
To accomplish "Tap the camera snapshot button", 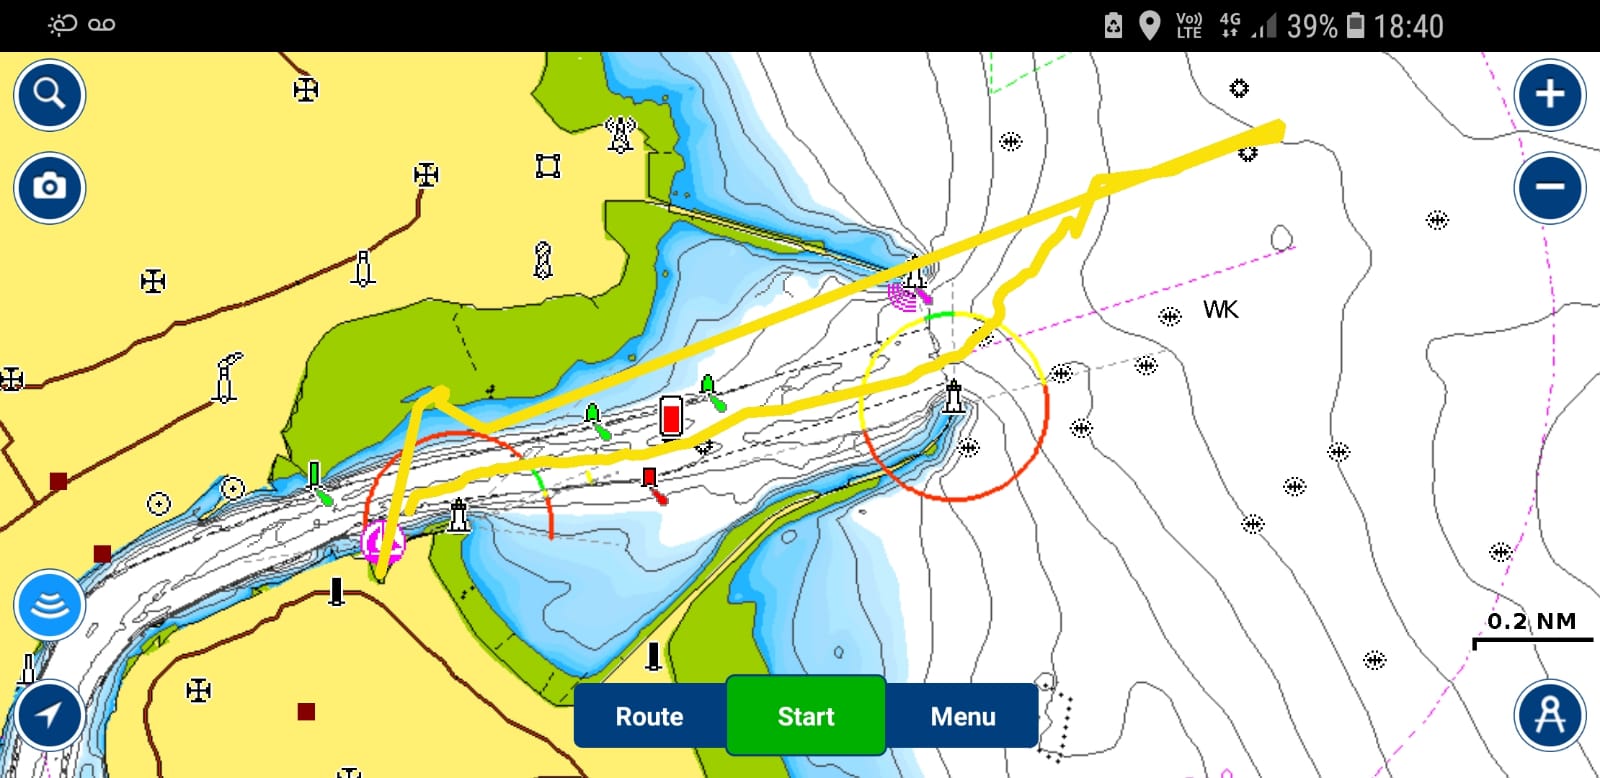I will pyautogui.click(x=49, y=187).
